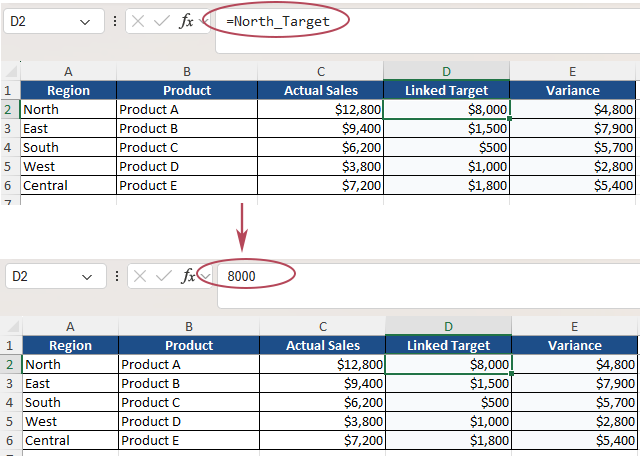Image resolution: width=640 pixels, height=456 pixels.
Task: Select column C header in top sheet
Action: (x=321, y=71)
